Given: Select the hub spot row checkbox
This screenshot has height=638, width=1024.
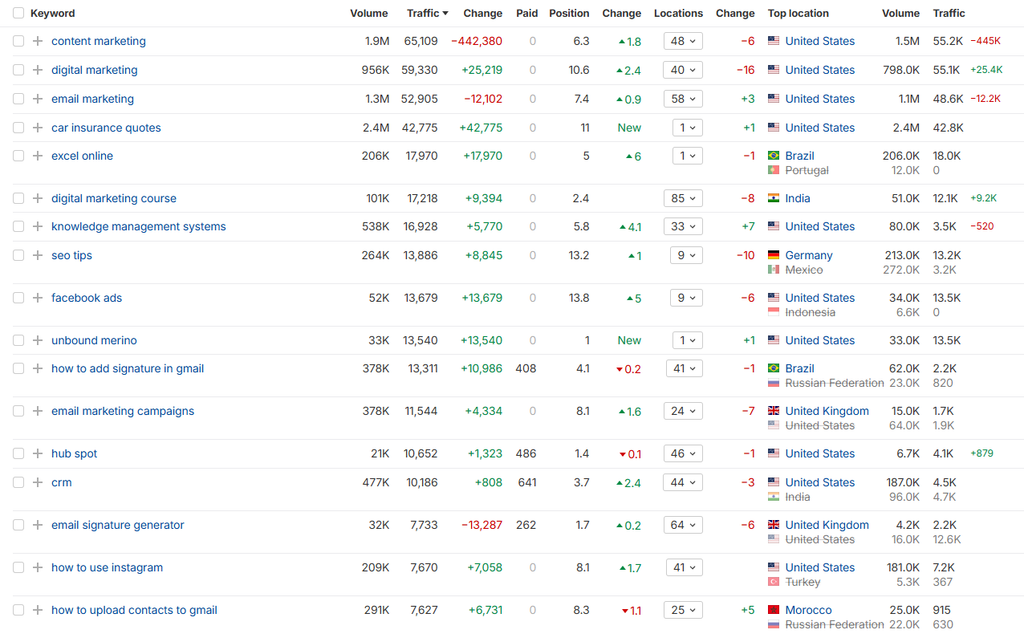Looking at the screenshot, I should tap(18, 453).
